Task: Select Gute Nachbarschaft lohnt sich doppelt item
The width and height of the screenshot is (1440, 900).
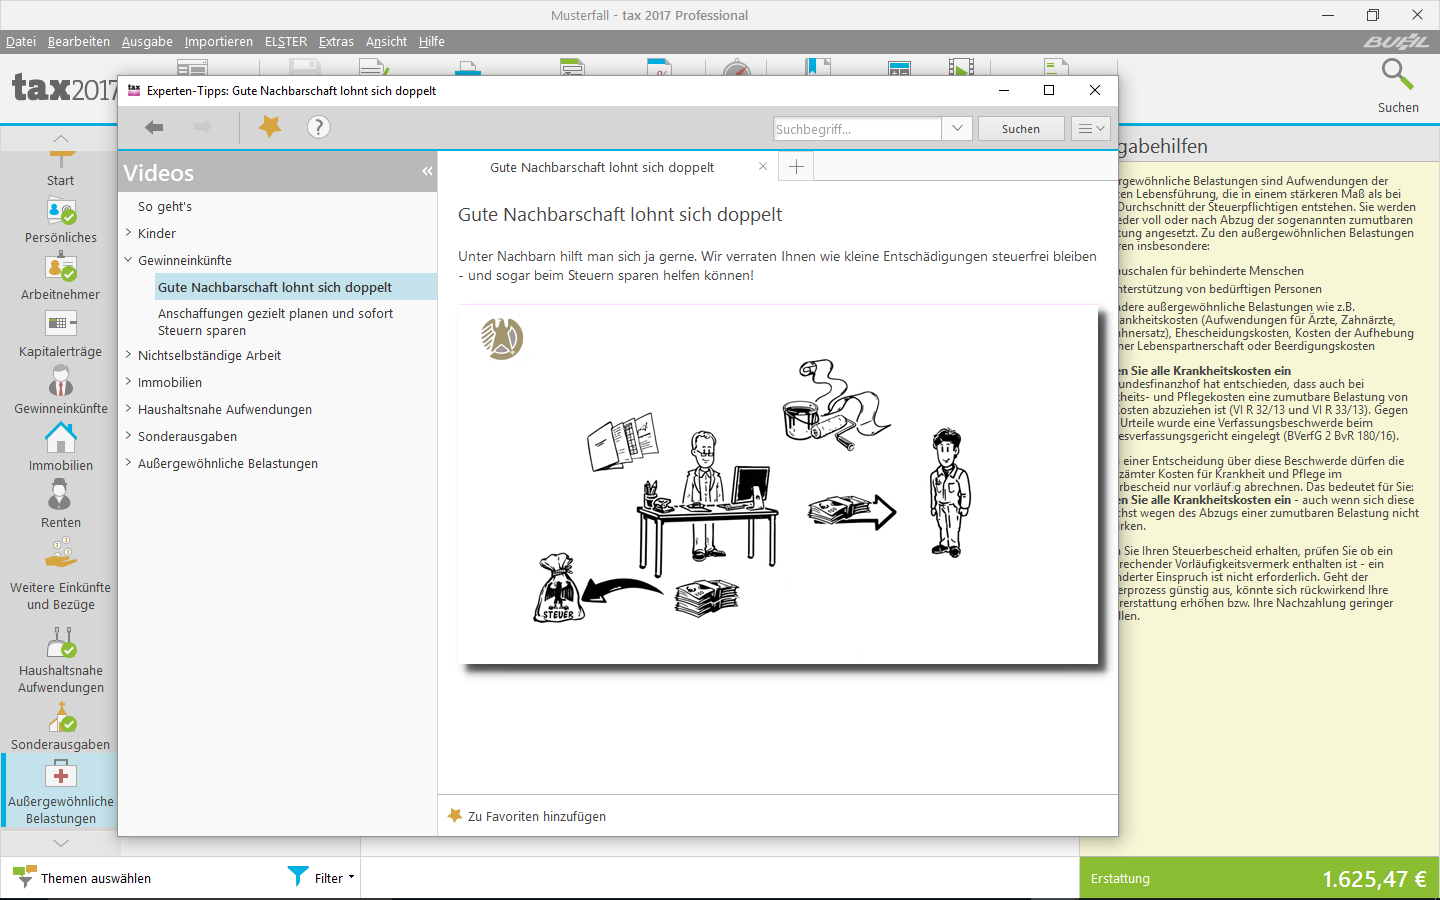Action: click(295, 287)
